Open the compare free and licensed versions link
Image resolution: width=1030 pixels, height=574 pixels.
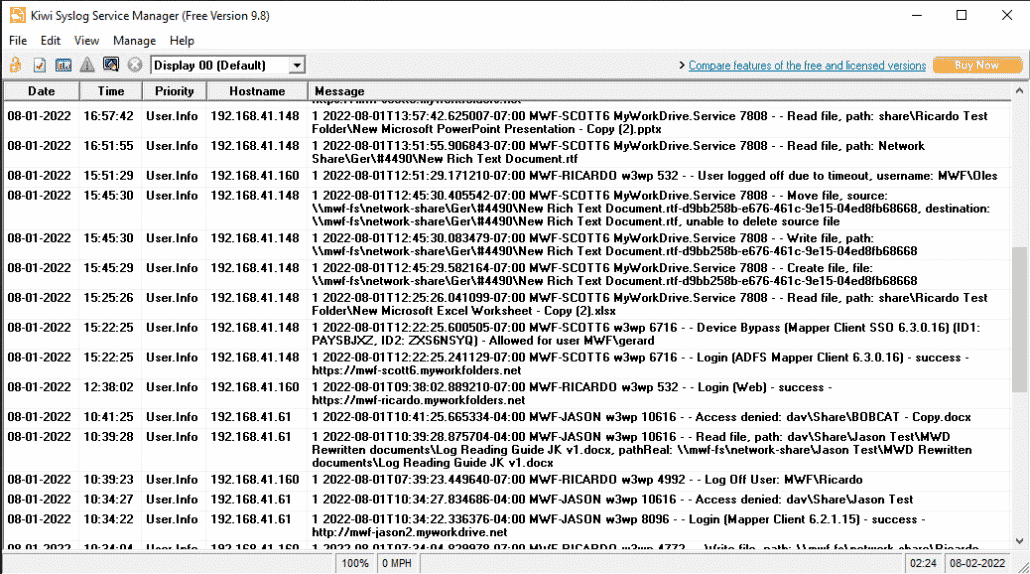(x=807, y=66)
